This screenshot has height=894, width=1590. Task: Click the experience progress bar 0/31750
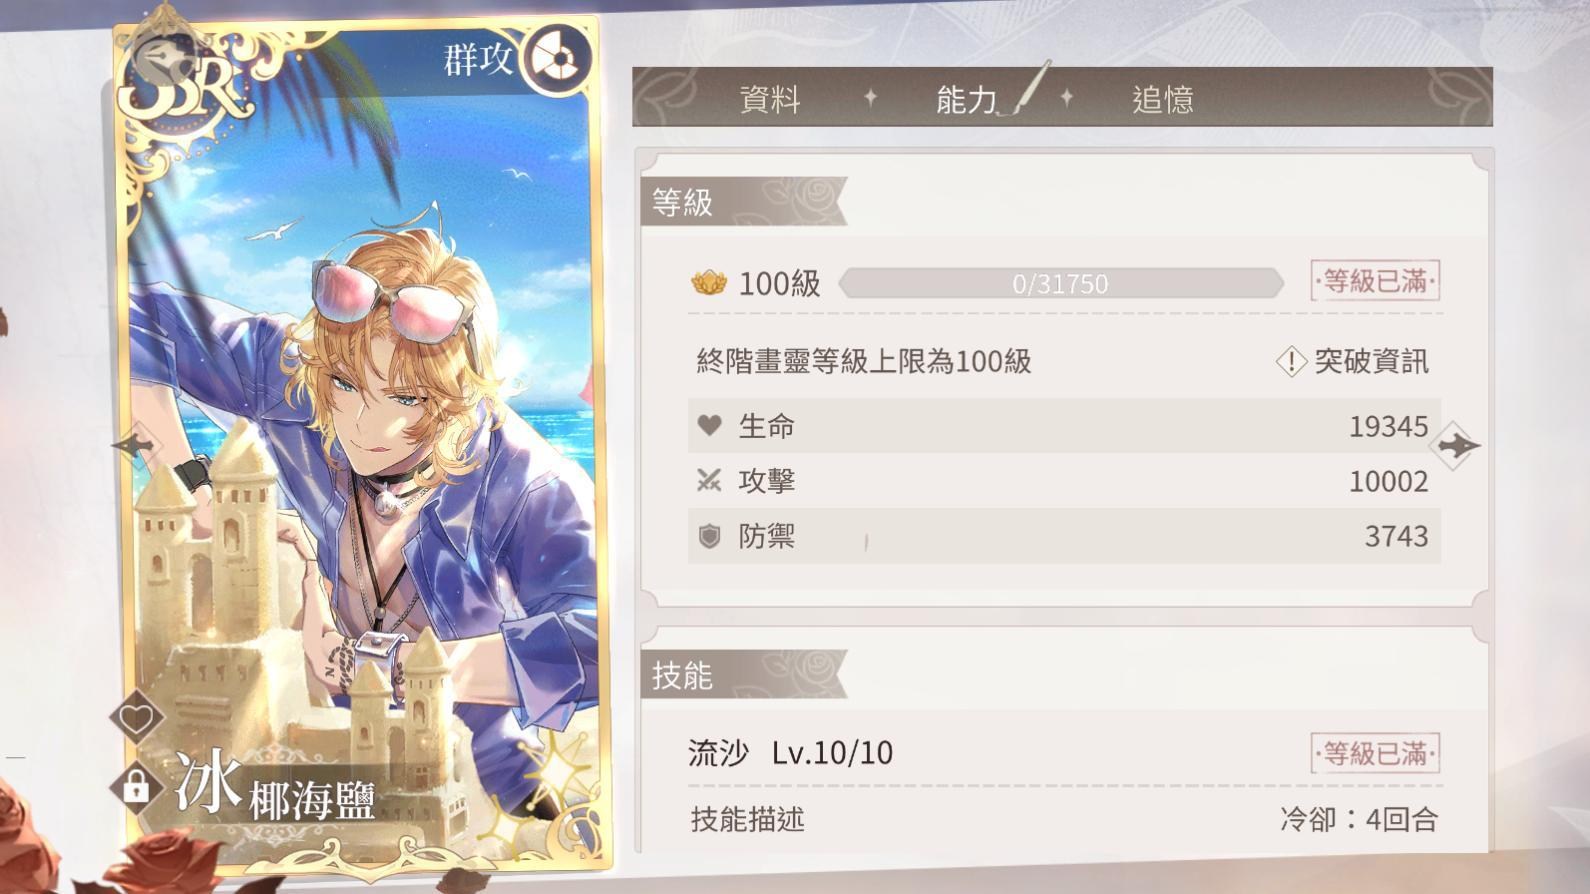point(1060,284)
